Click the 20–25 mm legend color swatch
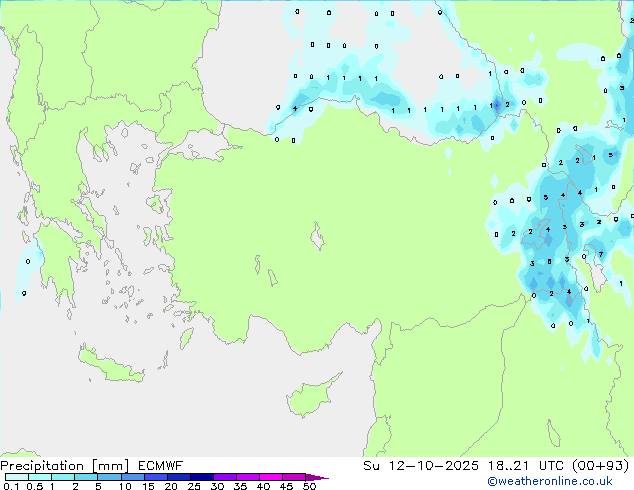The height and width of the screenshot is (490, 634). click(x=178, y=477)
